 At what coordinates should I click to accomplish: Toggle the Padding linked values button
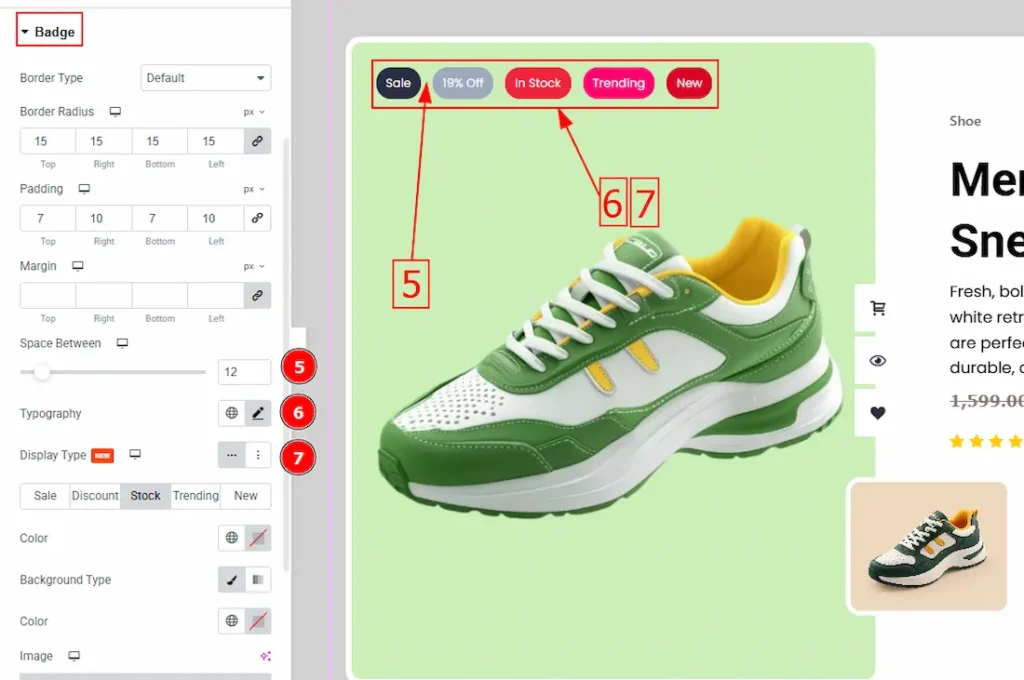[258, 218]
